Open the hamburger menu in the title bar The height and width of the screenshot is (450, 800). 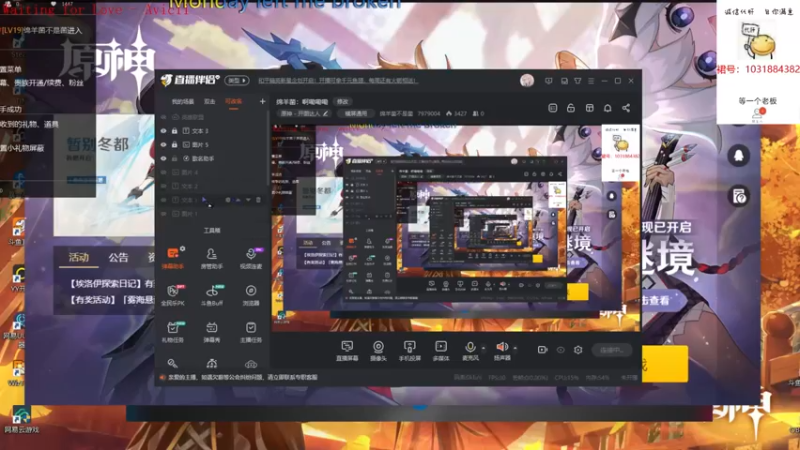(591, 81)
